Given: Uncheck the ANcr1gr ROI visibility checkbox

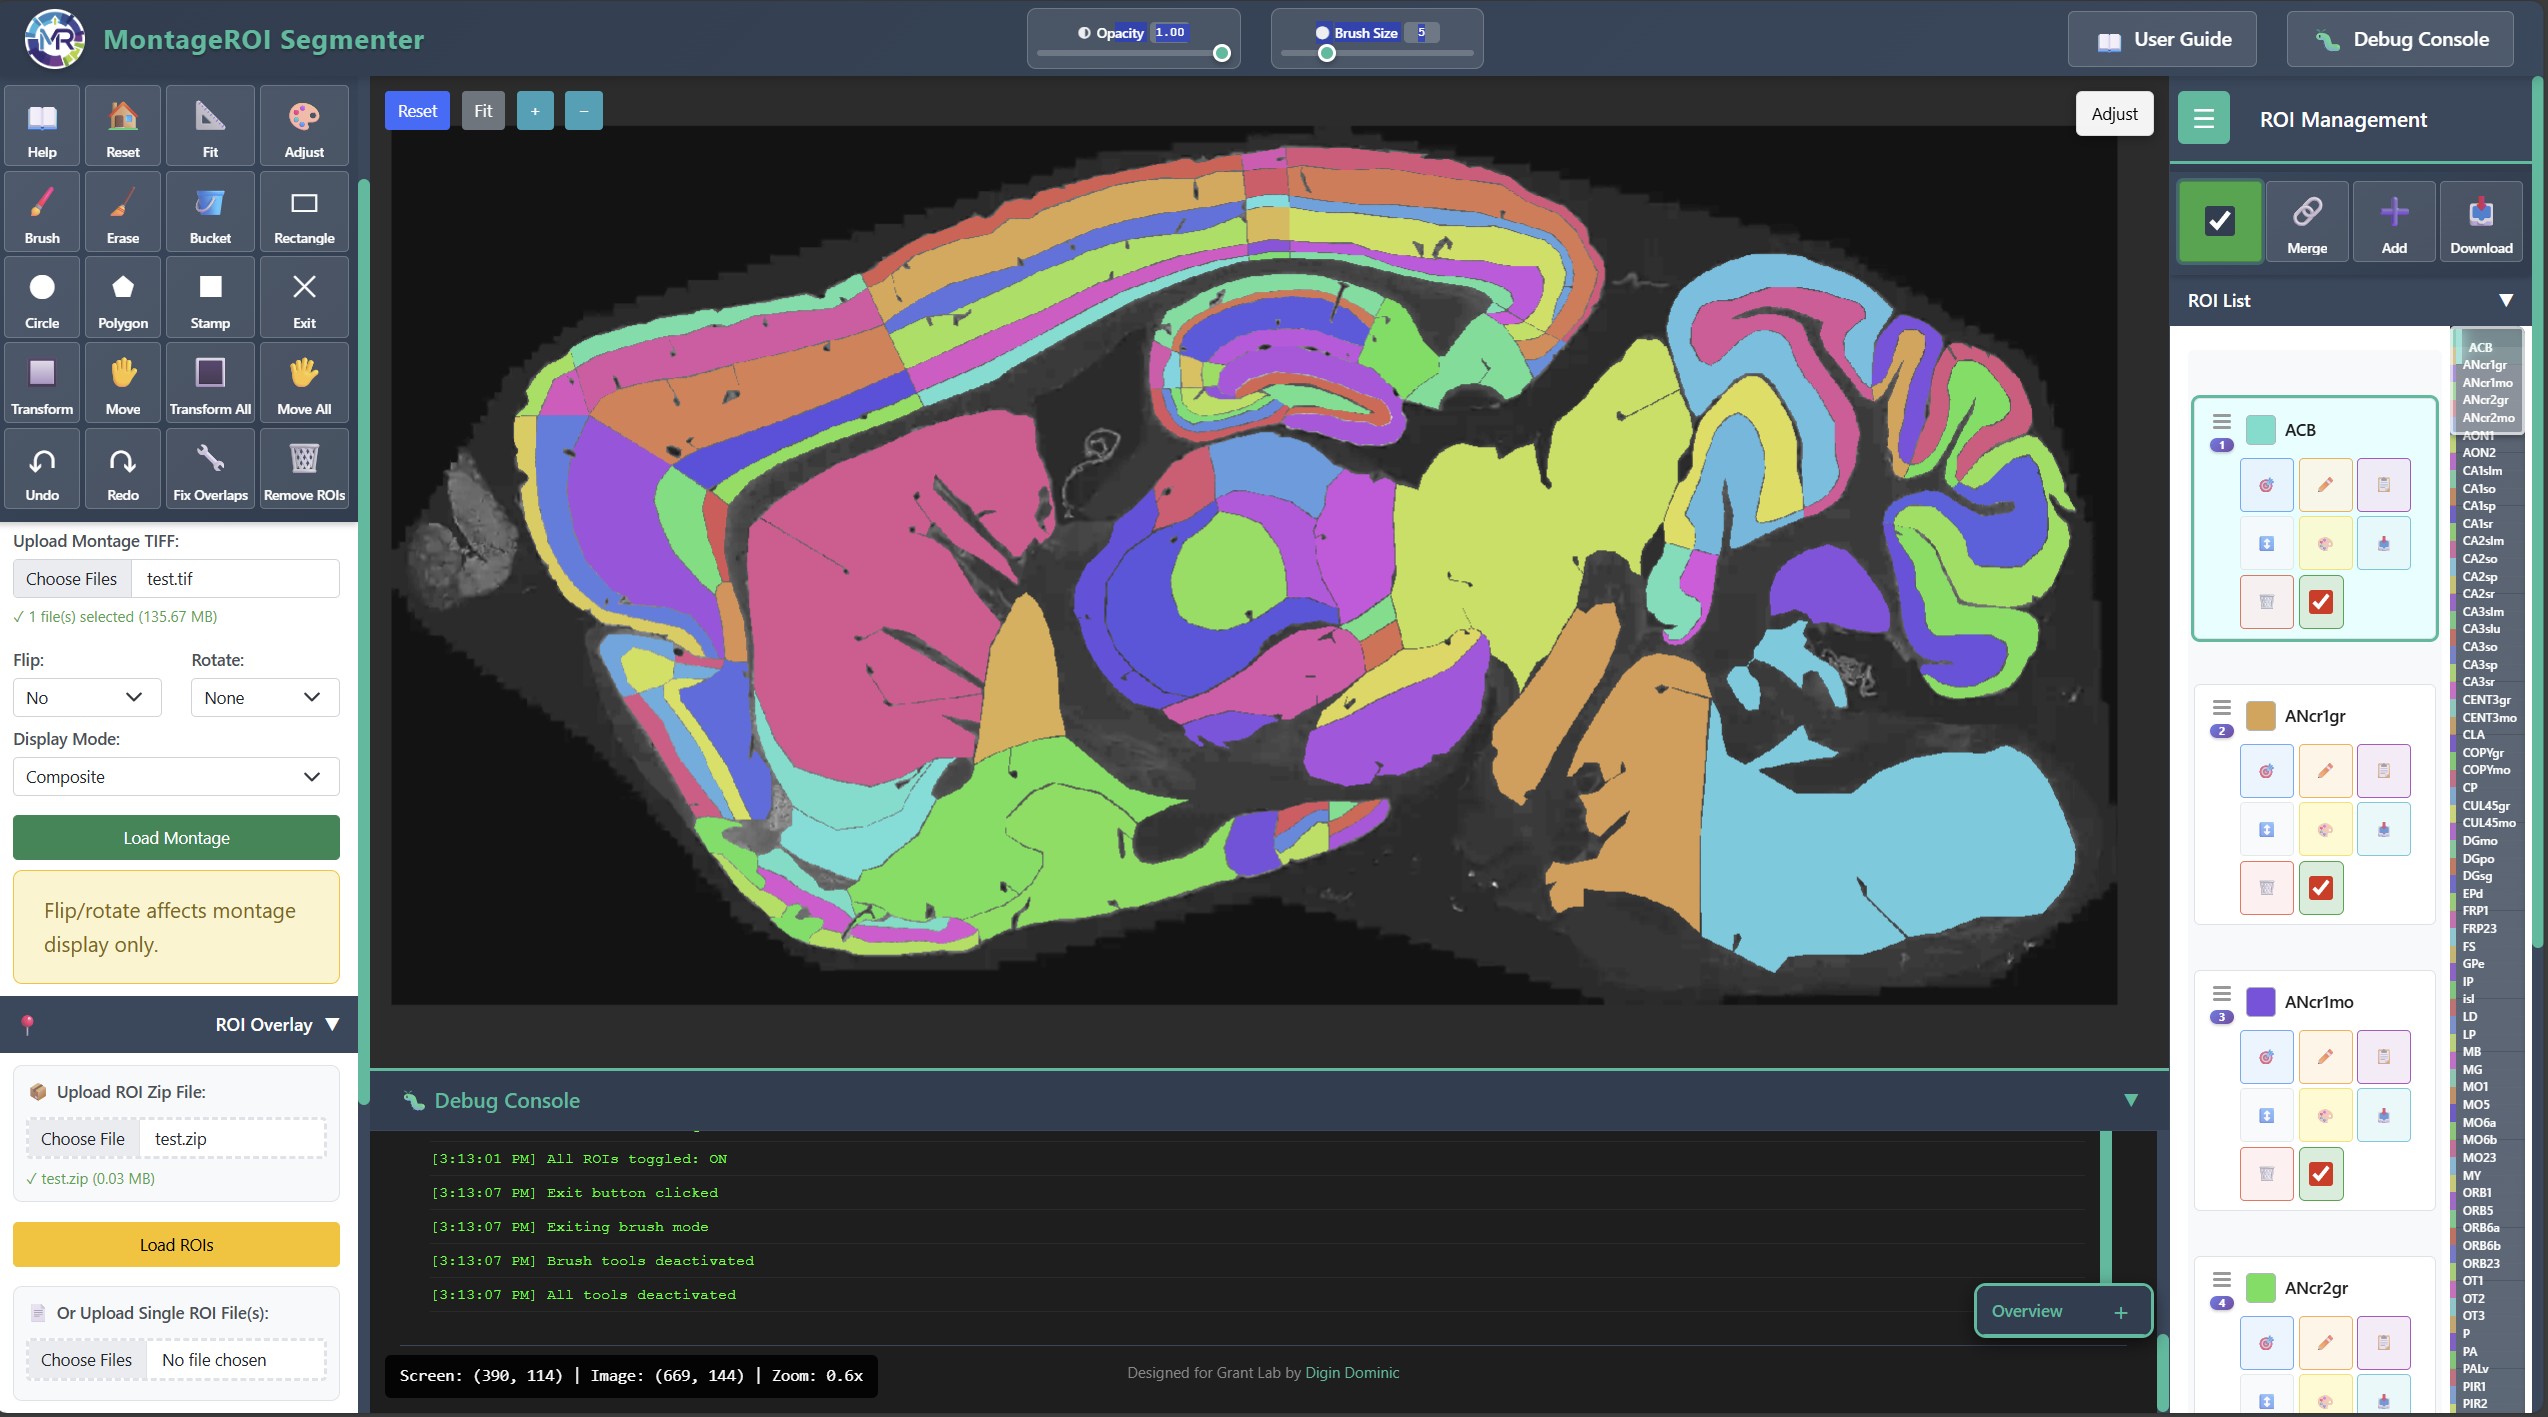Looking at the screenshot, I should tap(2321, 888).
